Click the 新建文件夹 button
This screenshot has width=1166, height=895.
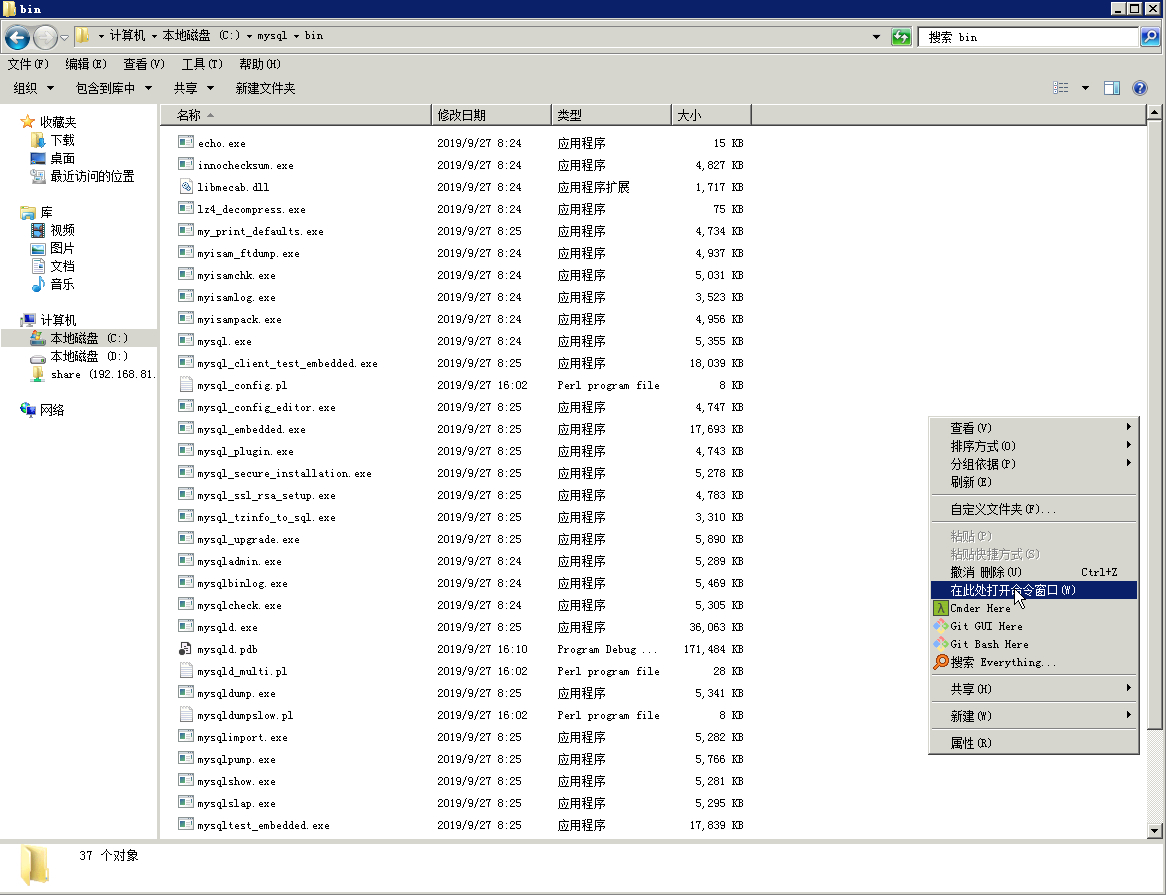coord(265,88)
